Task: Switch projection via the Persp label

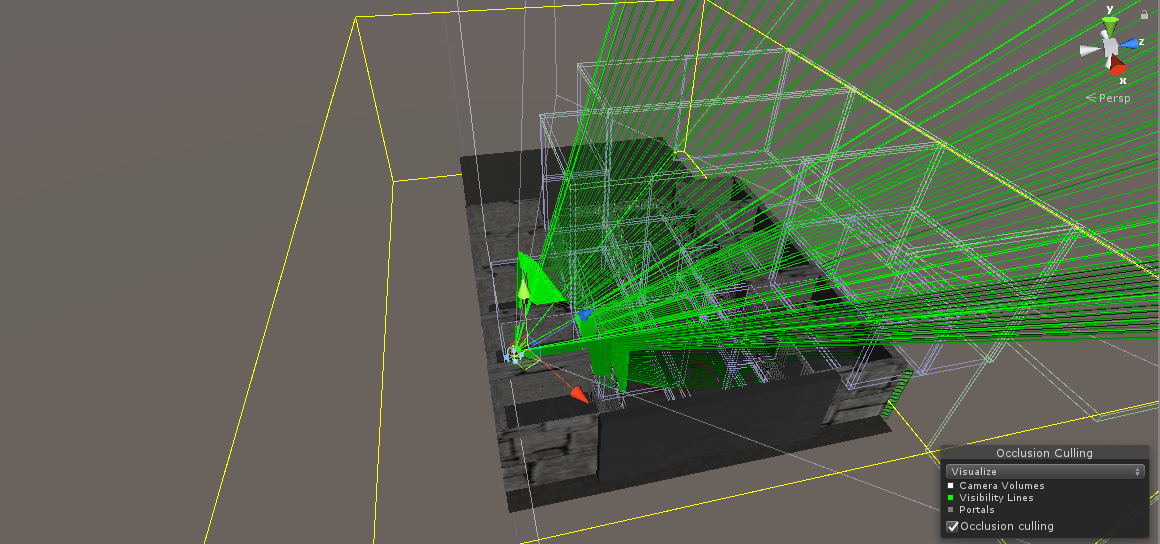Action: (1108, 98)
